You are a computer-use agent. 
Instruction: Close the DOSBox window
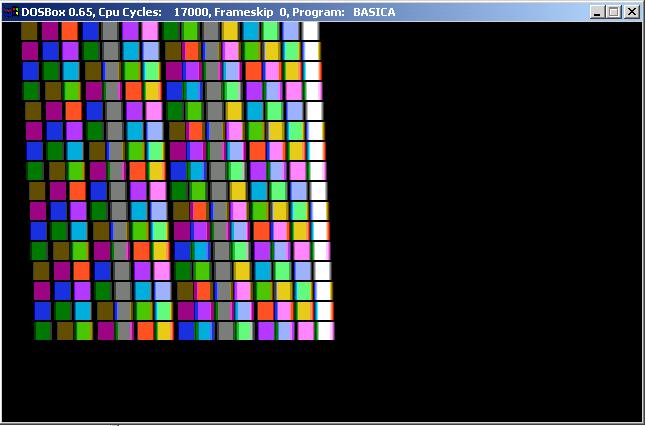tap(632, 12)
